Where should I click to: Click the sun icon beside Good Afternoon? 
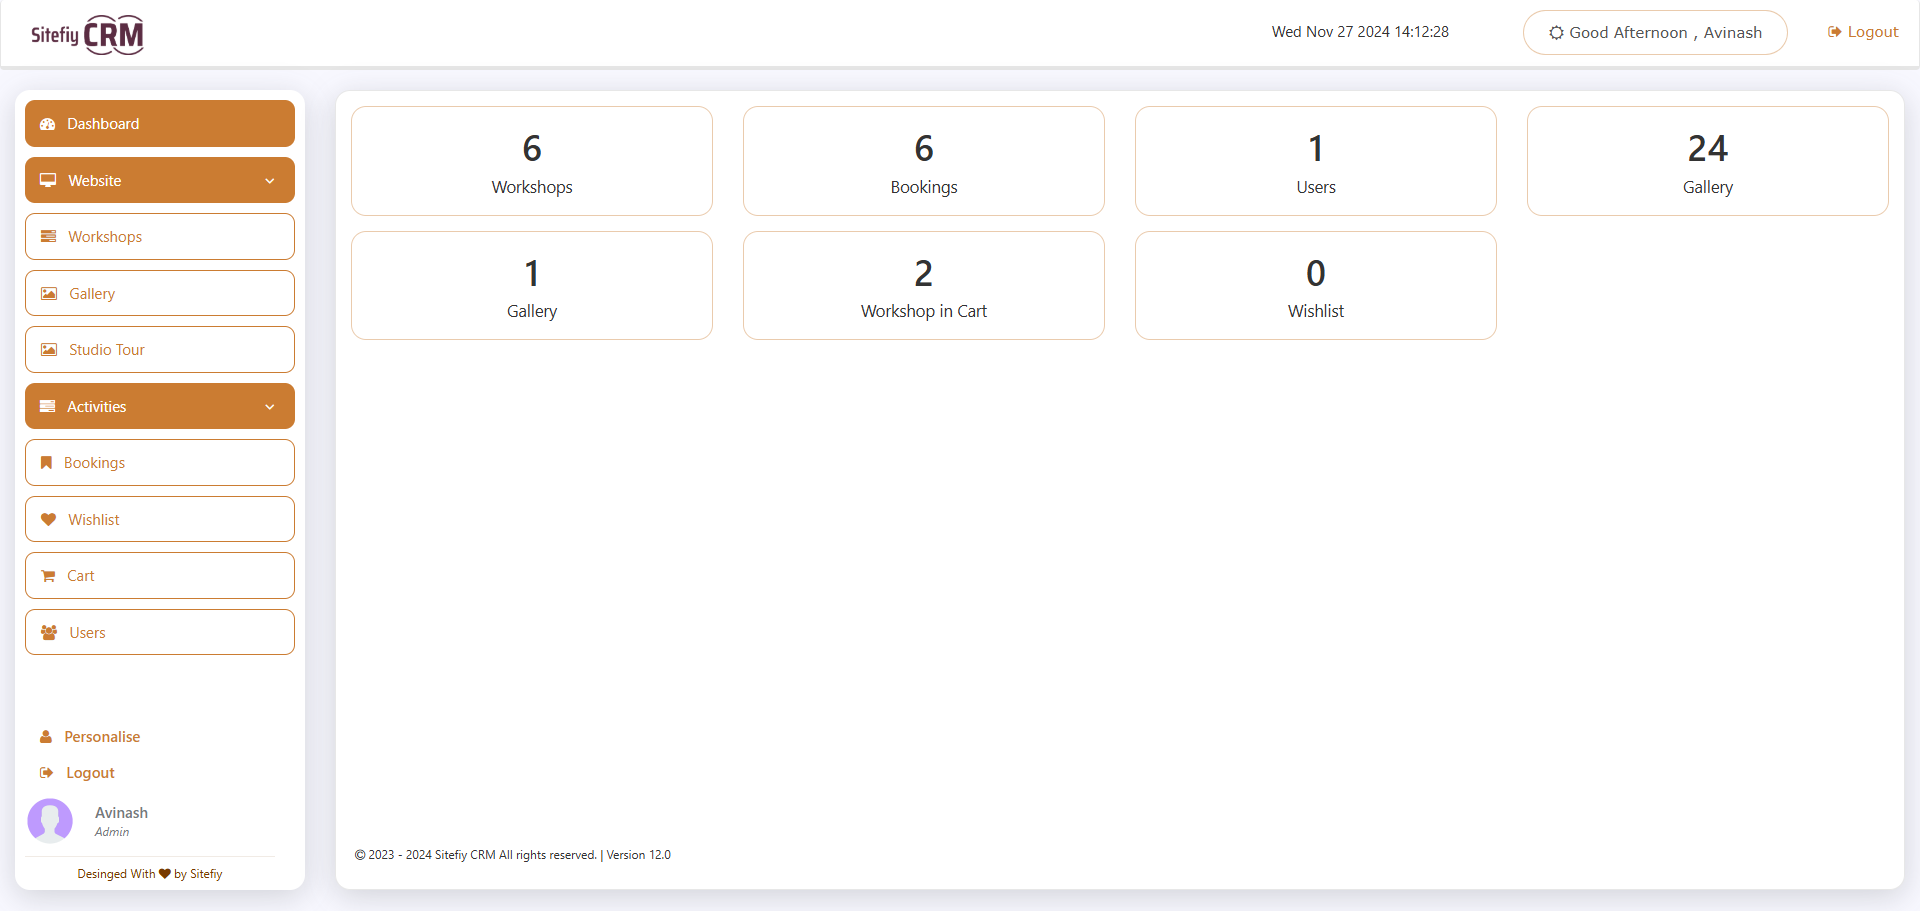pyautogui.click(x=1556, y=33)
